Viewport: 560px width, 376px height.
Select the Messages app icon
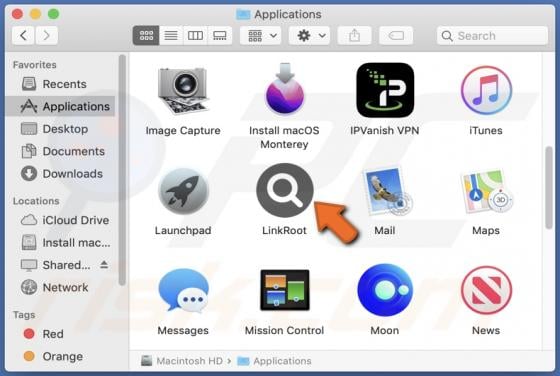(x=183, y=291)
